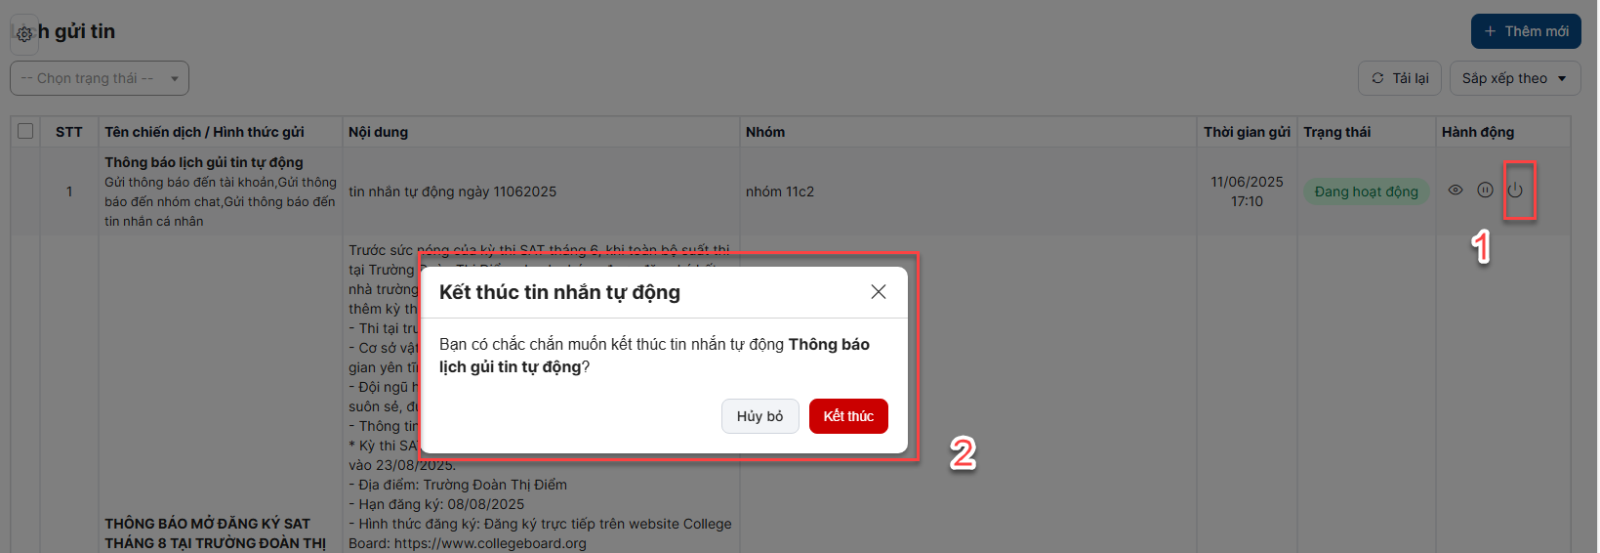Click the refresh icon in Tải lại
Viewport: 1600px width, 553px height.
point(1378,78)
